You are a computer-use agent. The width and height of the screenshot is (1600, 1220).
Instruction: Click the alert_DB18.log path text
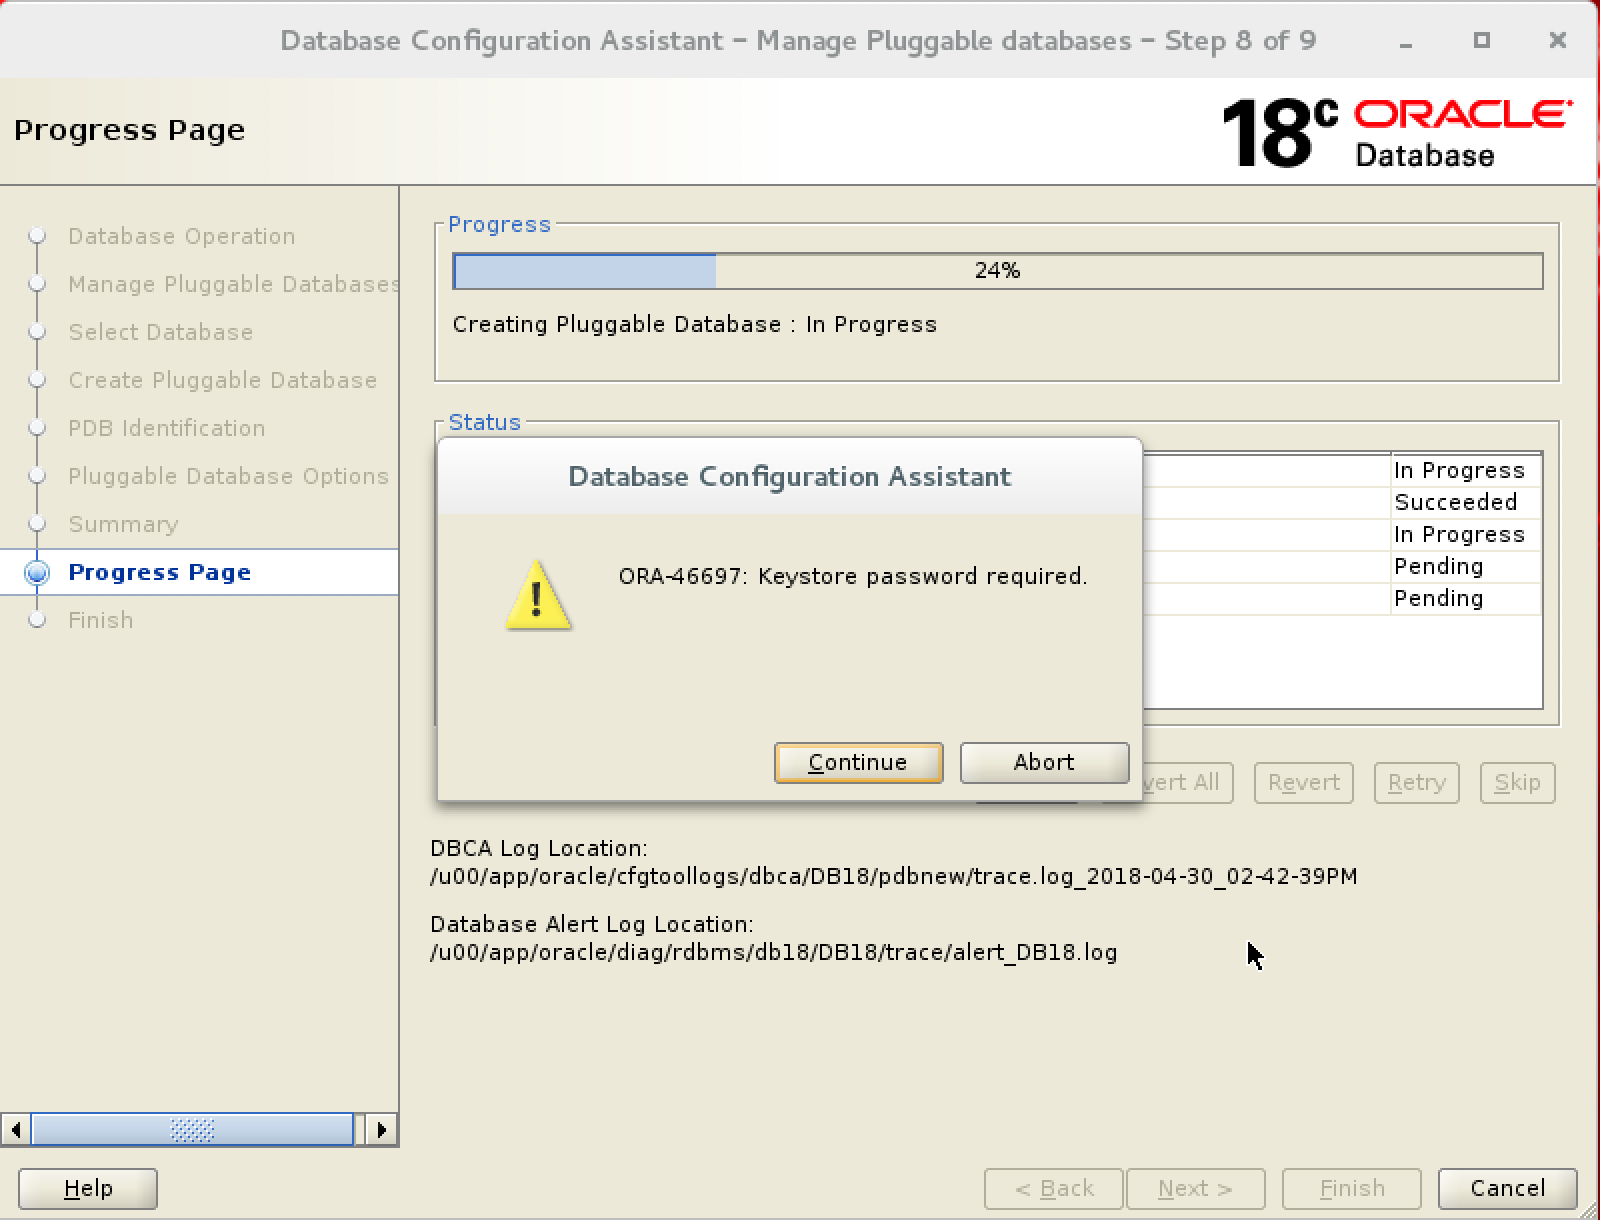pos(773,952)
